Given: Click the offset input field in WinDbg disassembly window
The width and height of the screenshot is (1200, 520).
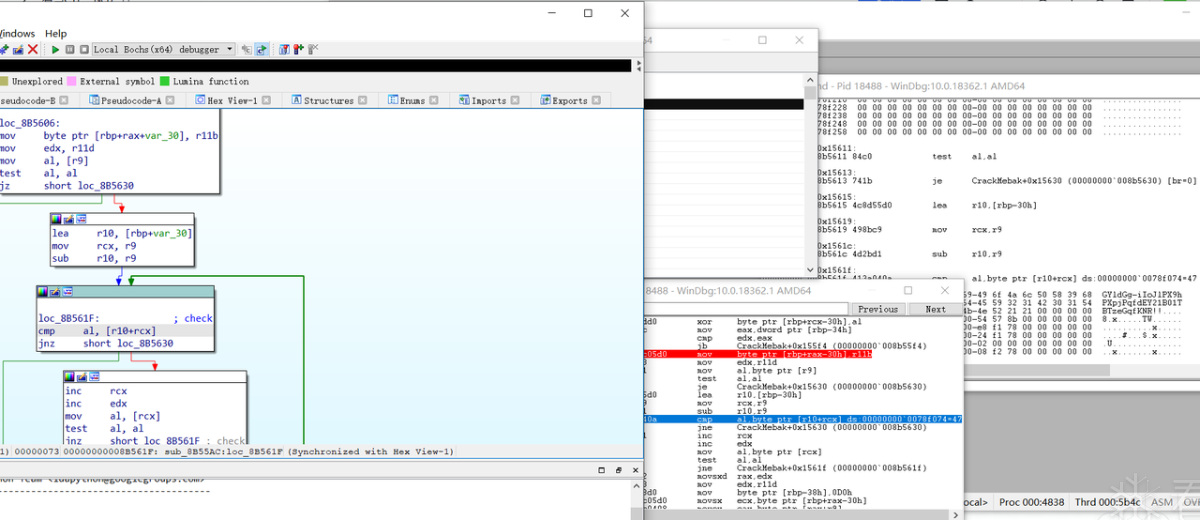Looking at the screenshot, I should (745, 309).
